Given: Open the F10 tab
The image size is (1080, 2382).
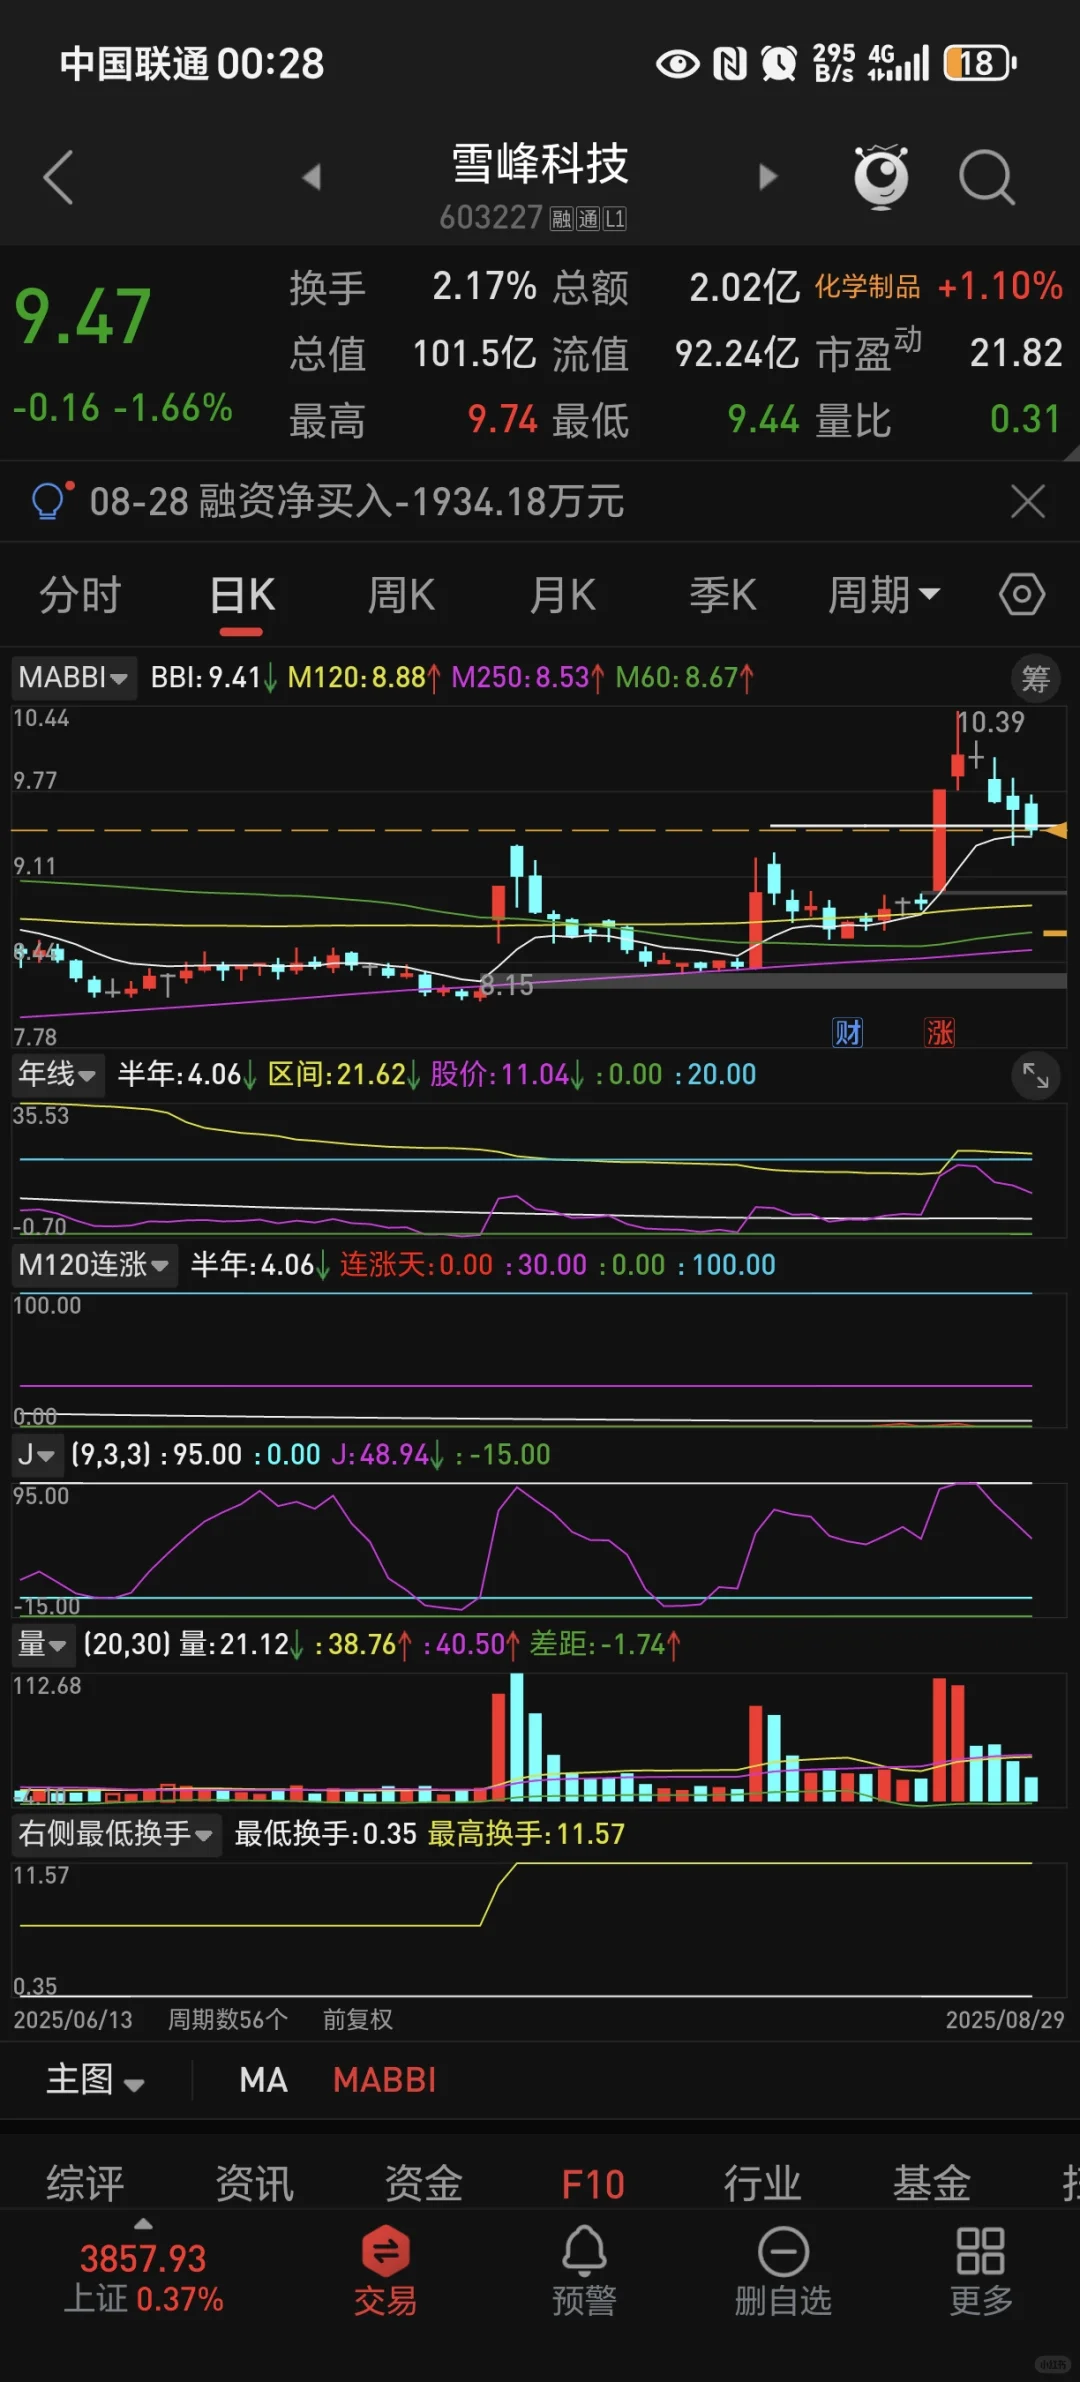Looking at the screenshot, I should point(593,2185).
